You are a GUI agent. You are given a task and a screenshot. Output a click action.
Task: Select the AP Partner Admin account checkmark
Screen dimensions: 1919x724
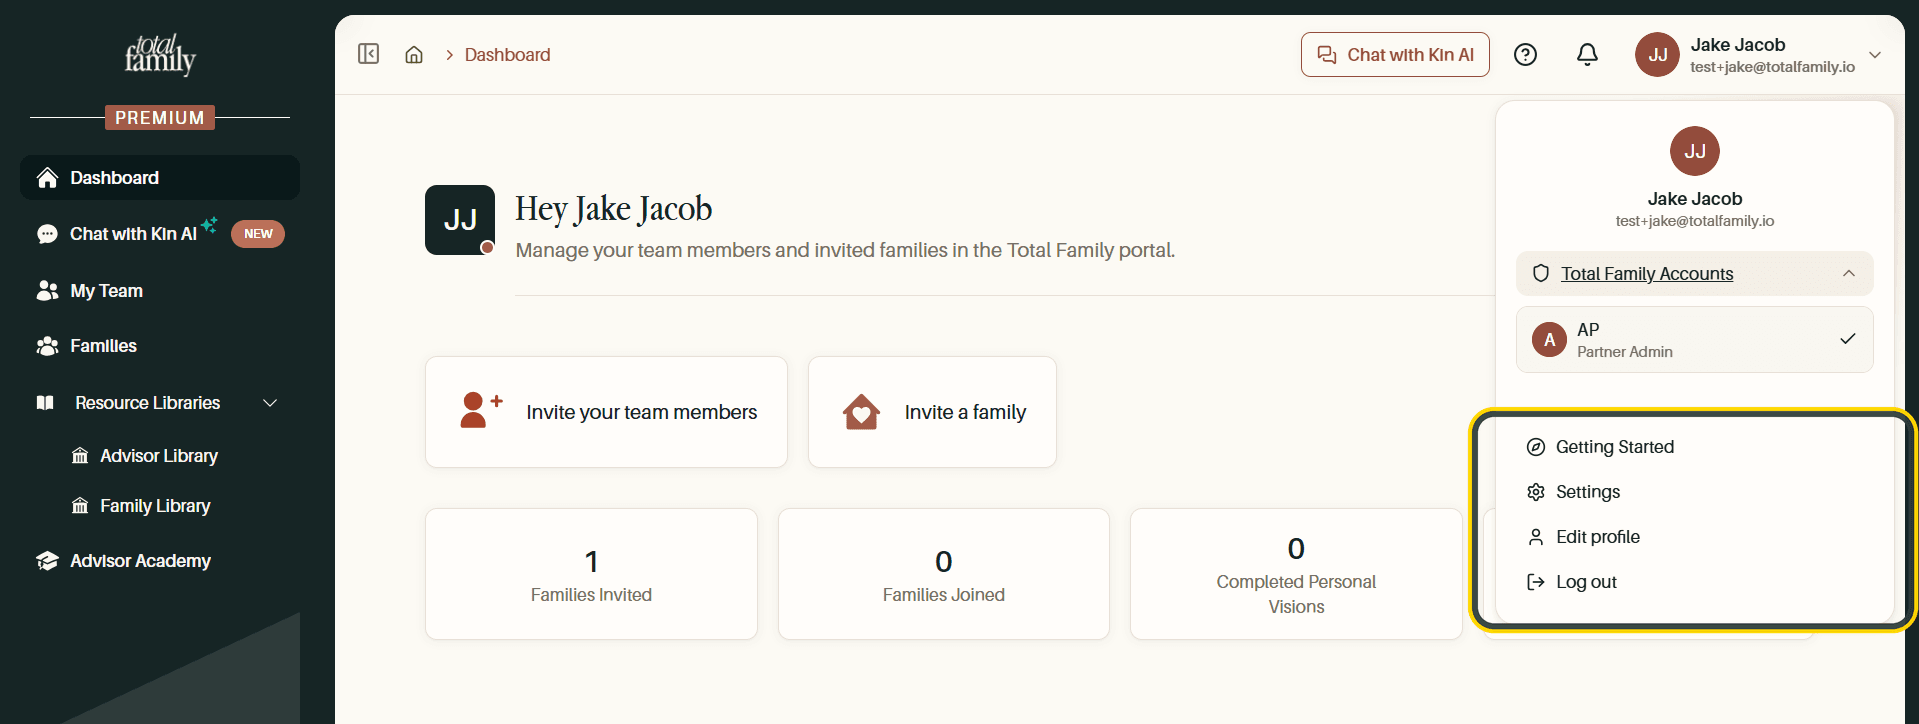pos(1847,339)
